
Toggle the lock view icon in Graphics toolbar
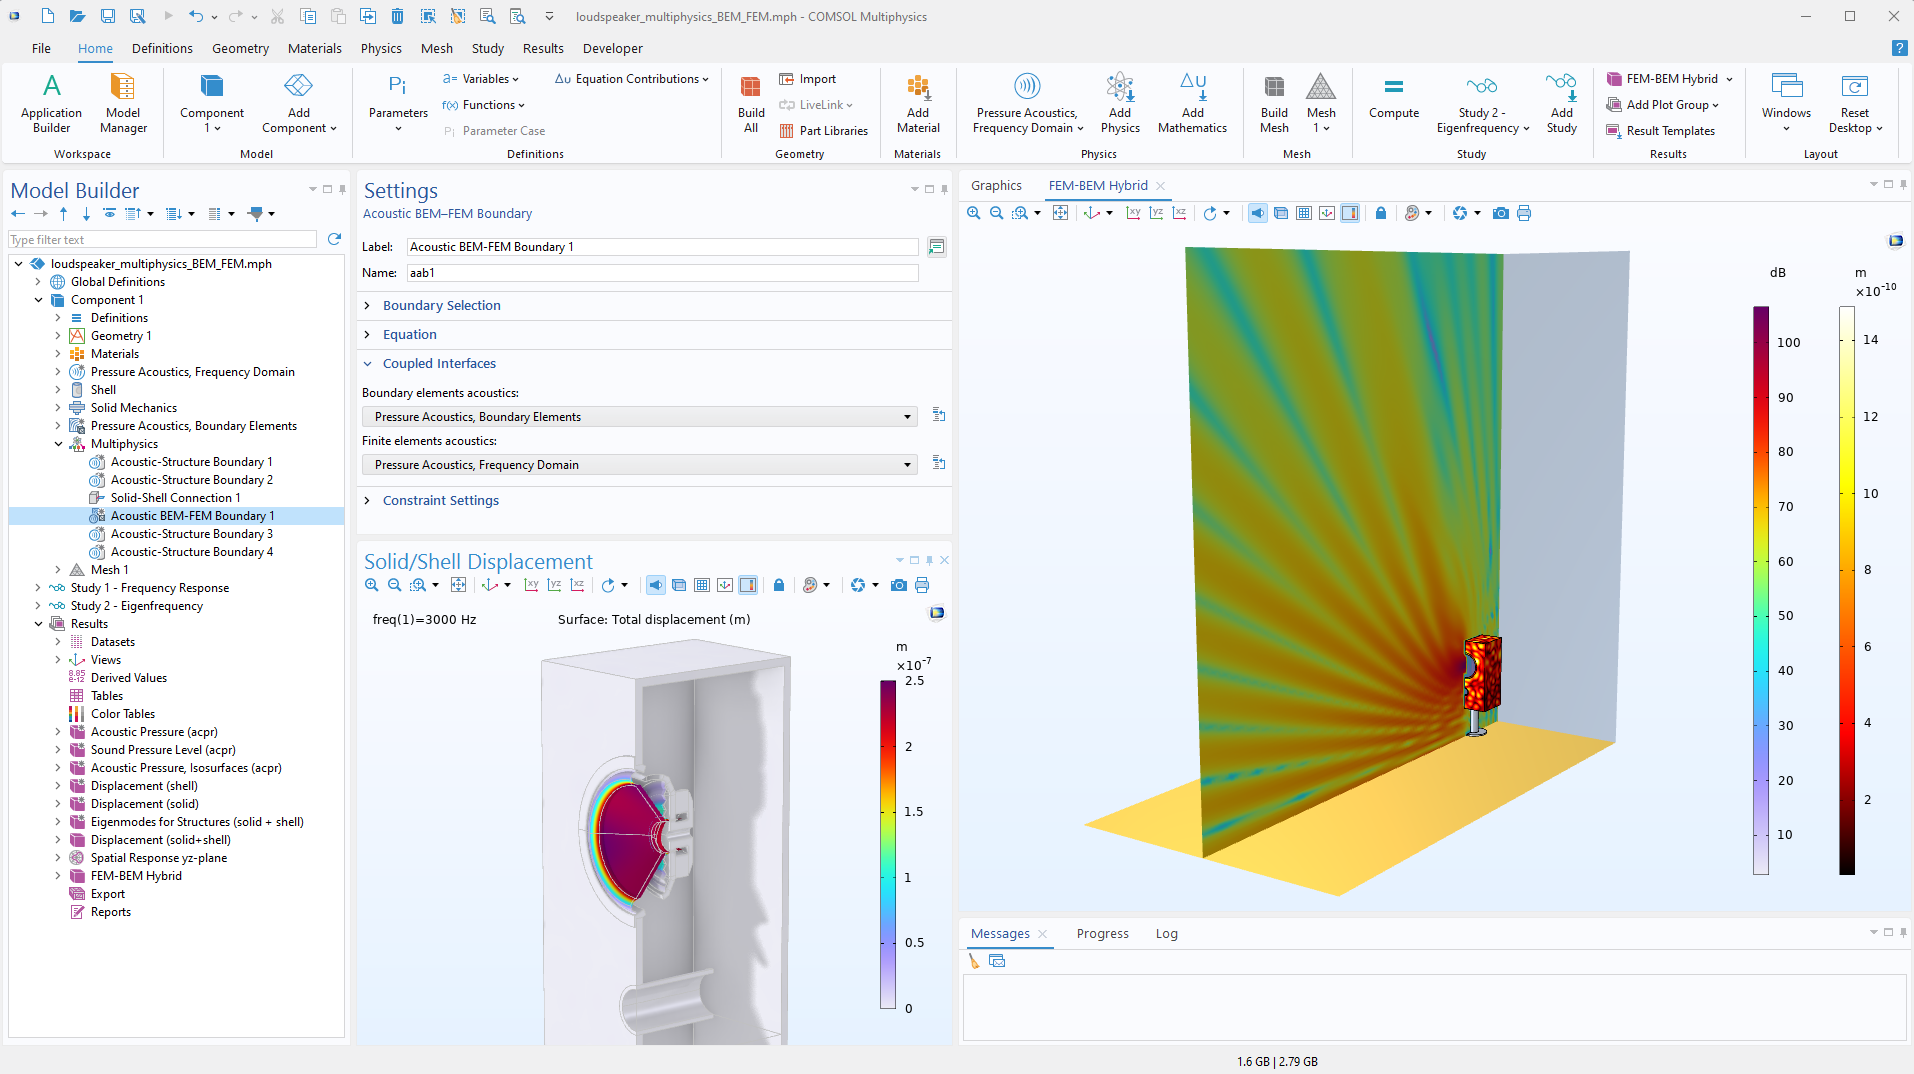[1381, 213]
